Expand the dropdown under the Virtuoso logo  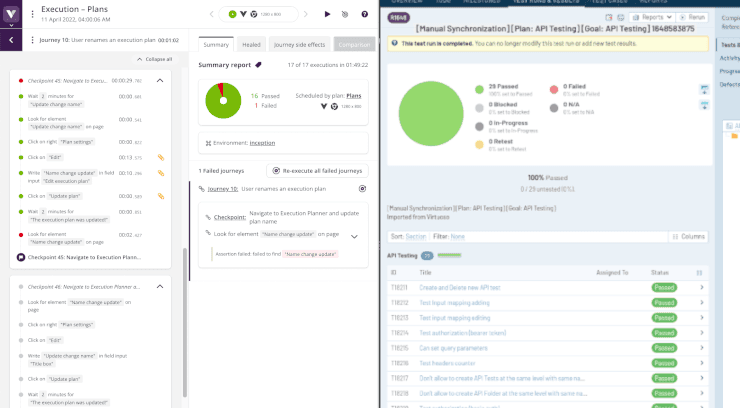(11, 25)
